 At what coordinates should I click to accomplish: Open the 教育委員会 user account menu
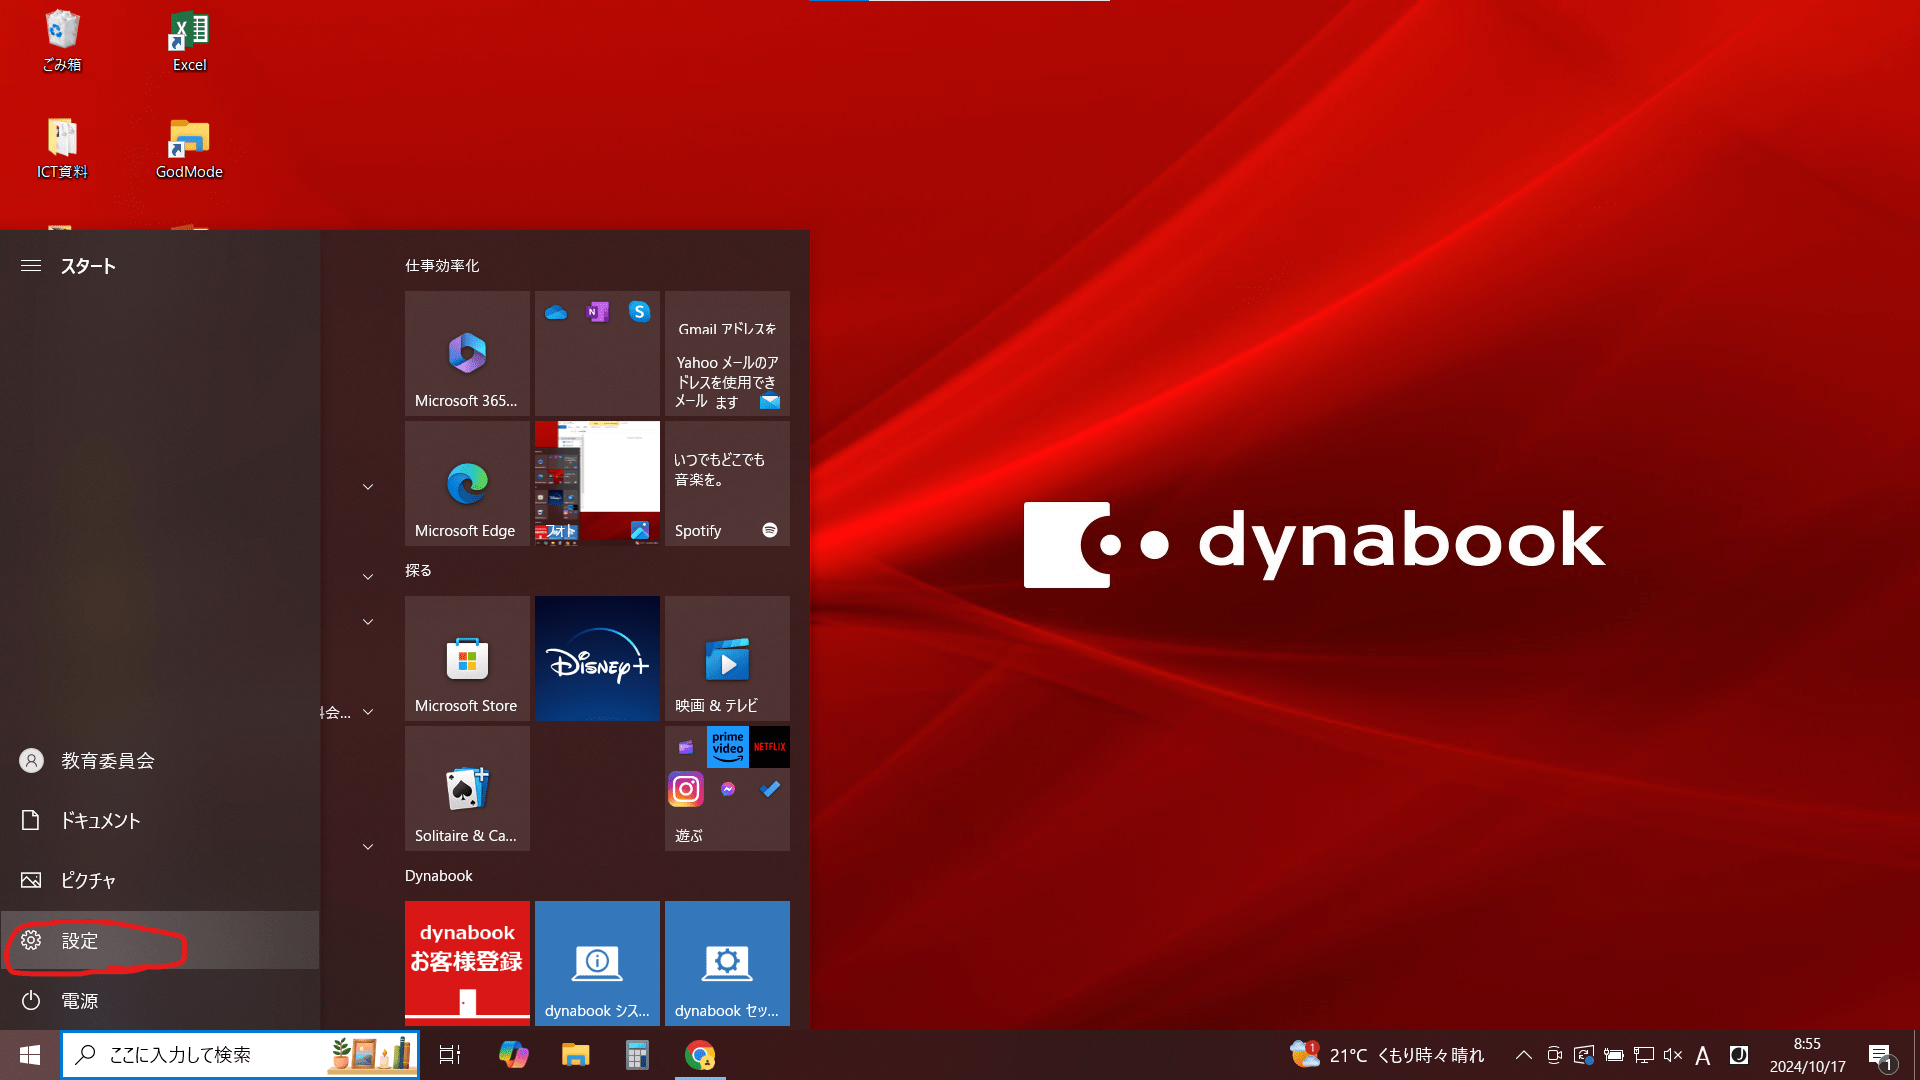[x=160, y=761]
